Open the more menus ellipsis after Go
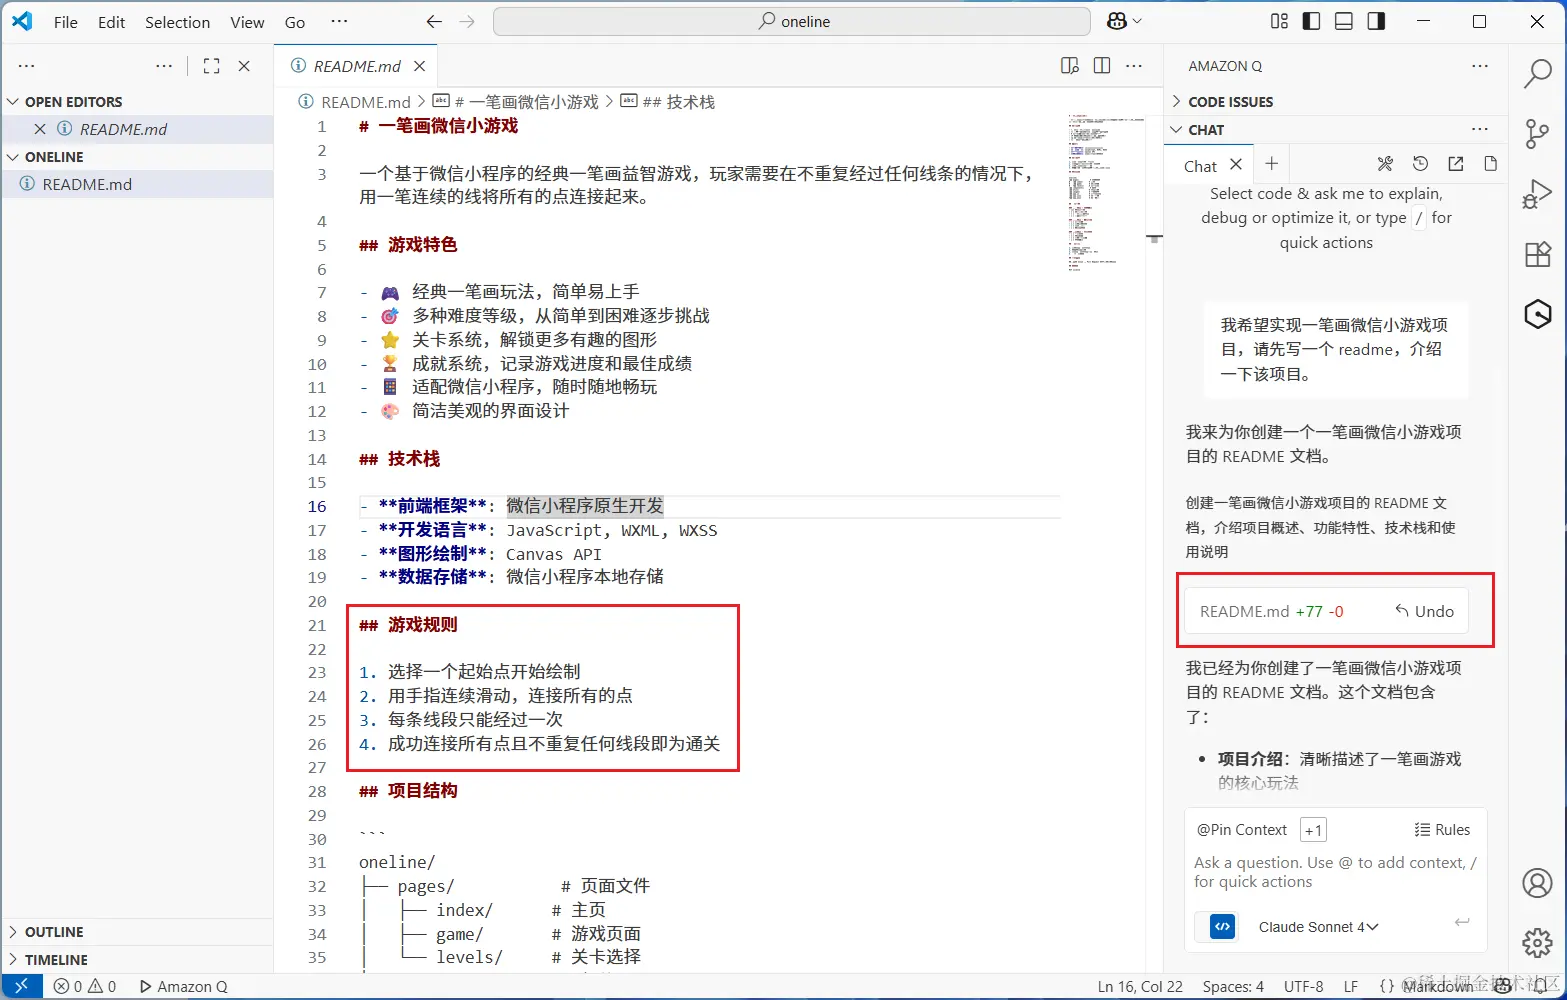Image resolution: width=1567 pixels, height=1000 pixels. pyautogui.click(x=339, y=21)
